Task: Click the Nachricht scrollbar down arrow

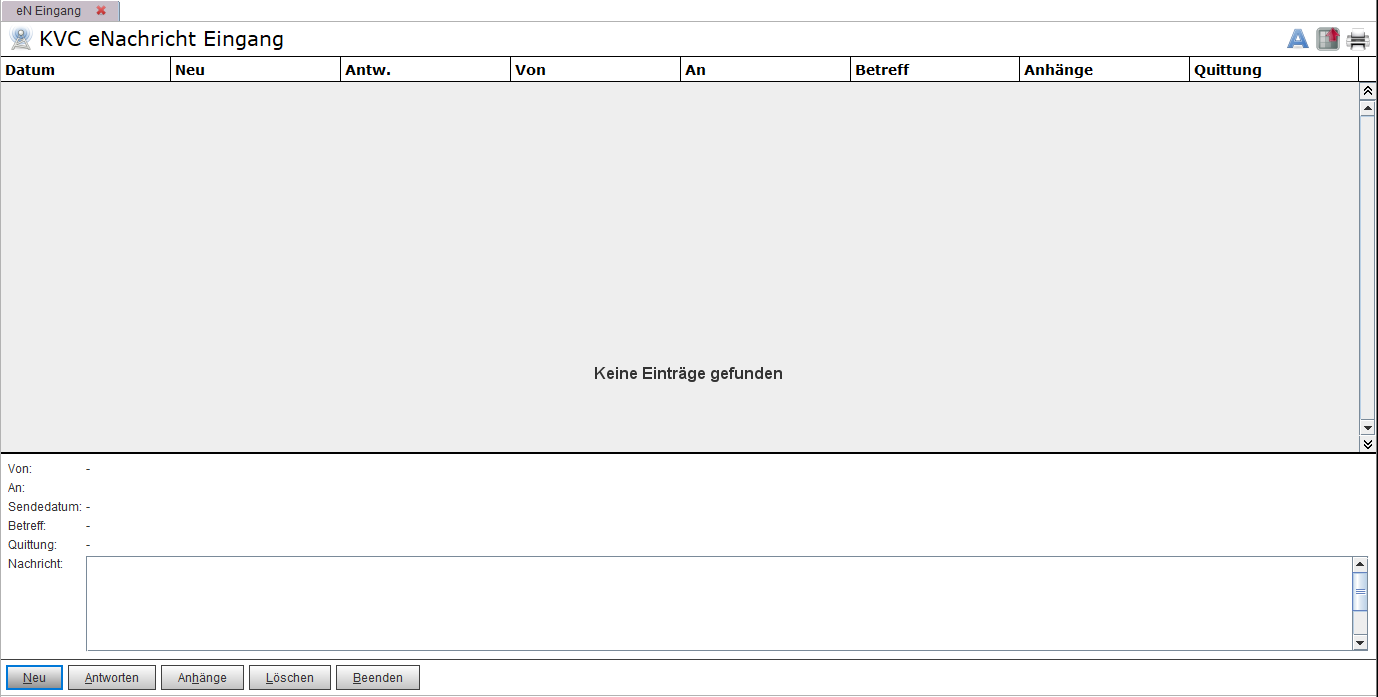Action: click(x=1360, y=643)
